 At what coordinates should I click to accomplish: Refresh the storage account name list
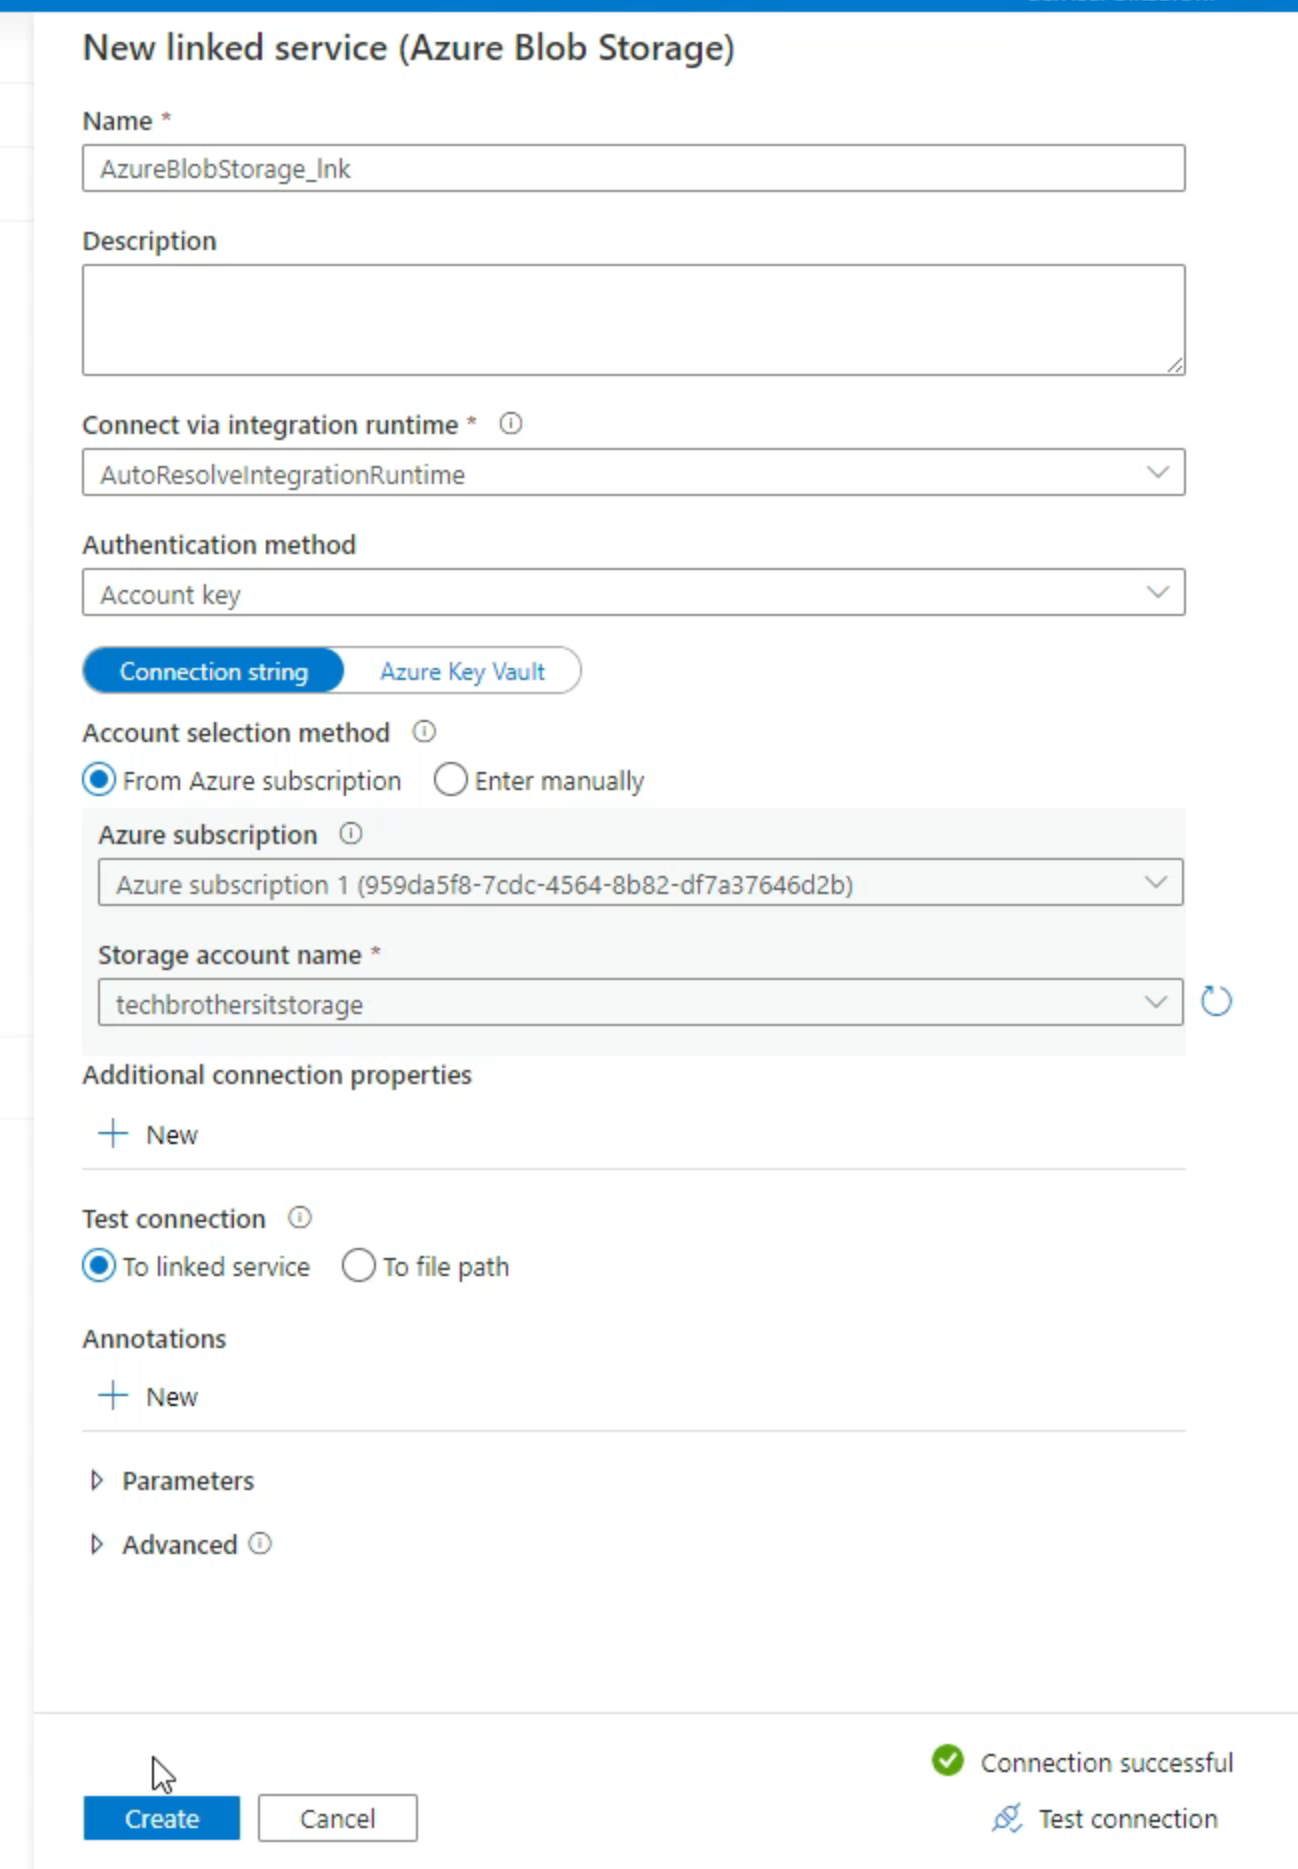(x=1218, y=1001)
